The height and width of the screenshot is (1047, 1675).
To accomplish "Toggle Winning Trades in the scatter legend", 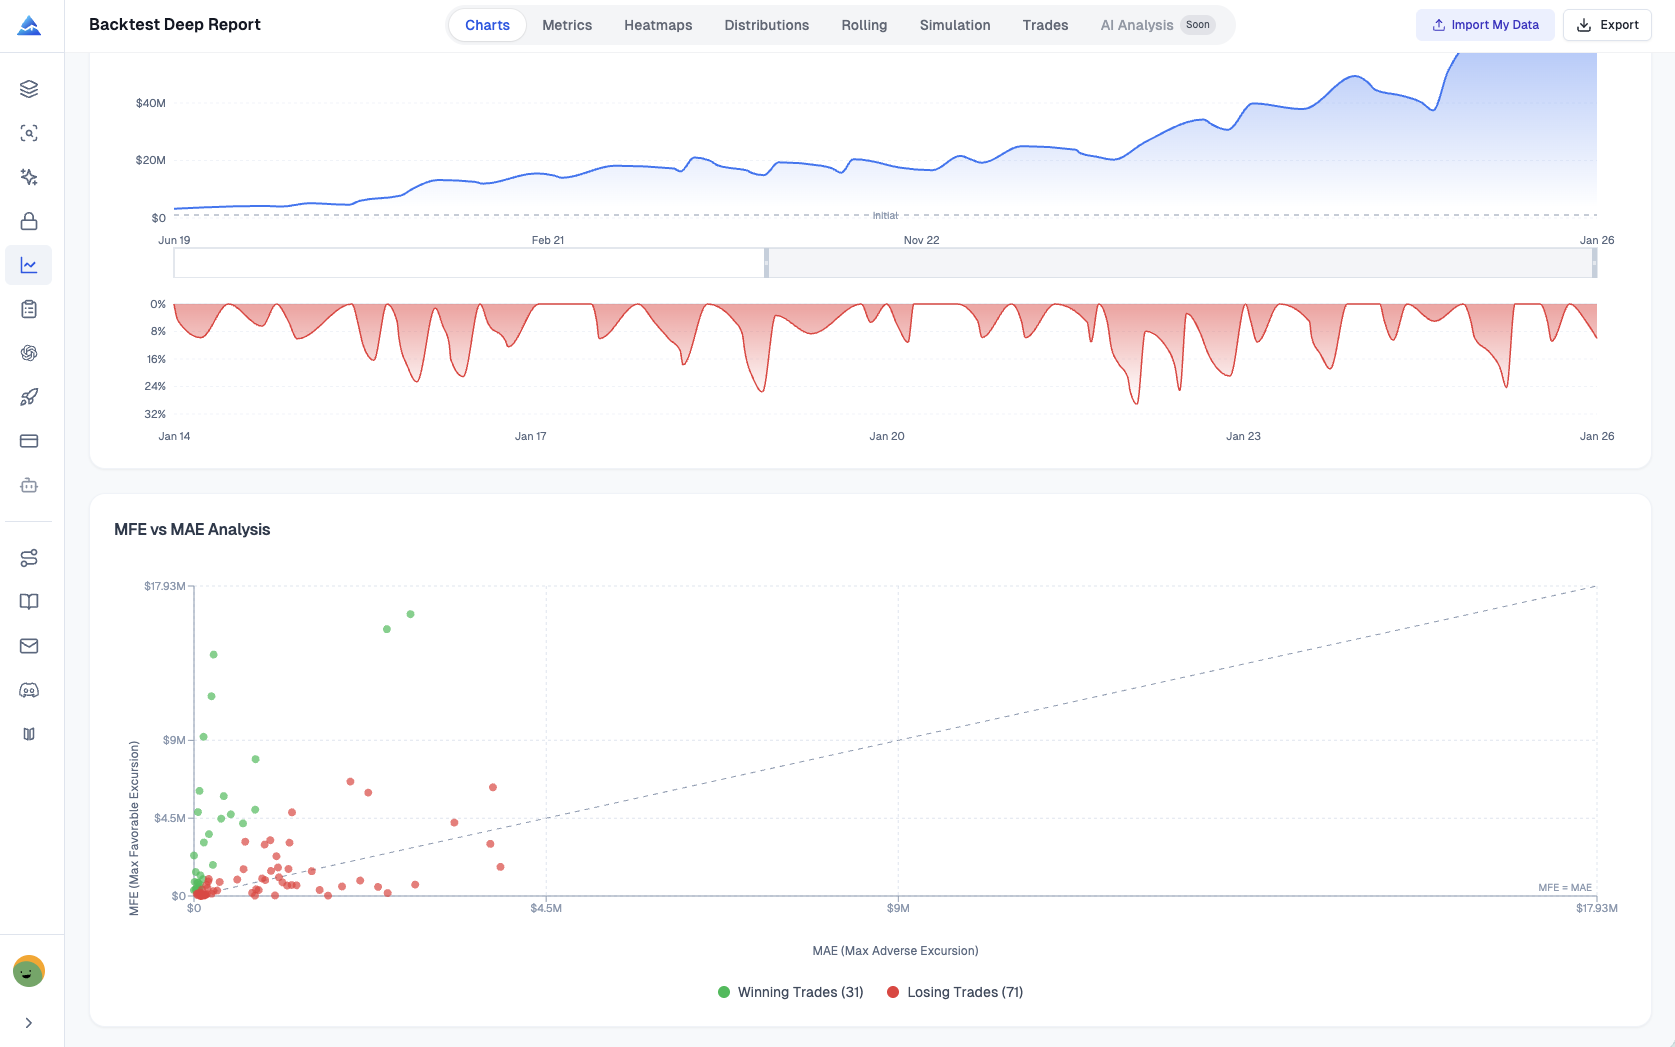I will tap(789, 992).
